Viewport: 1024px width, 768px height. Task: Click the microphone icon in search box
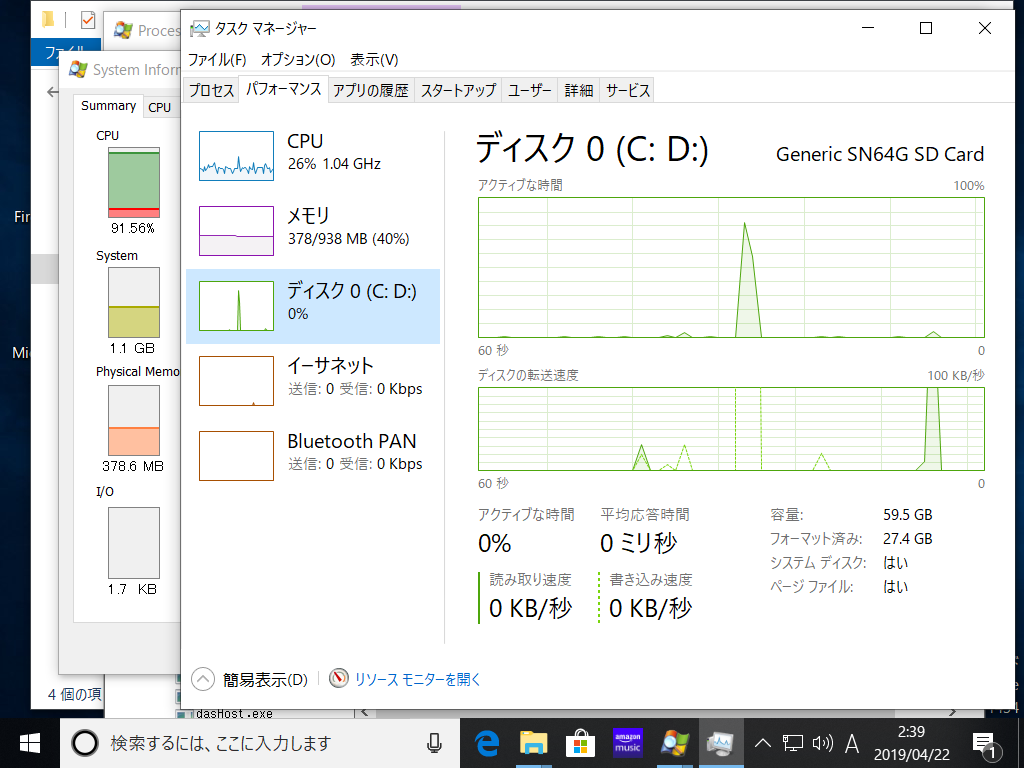tap(434, 743)
